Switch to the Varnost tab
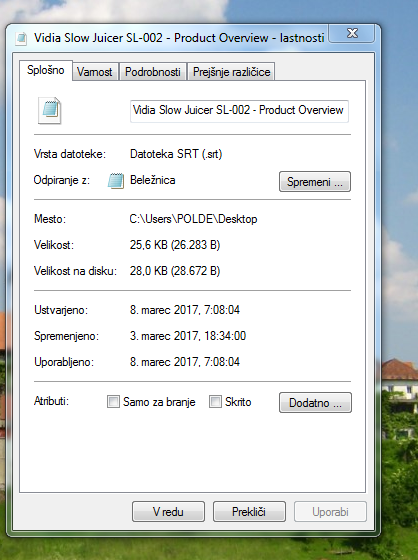Viewport: 418px width, 560px height. [95, 72]
